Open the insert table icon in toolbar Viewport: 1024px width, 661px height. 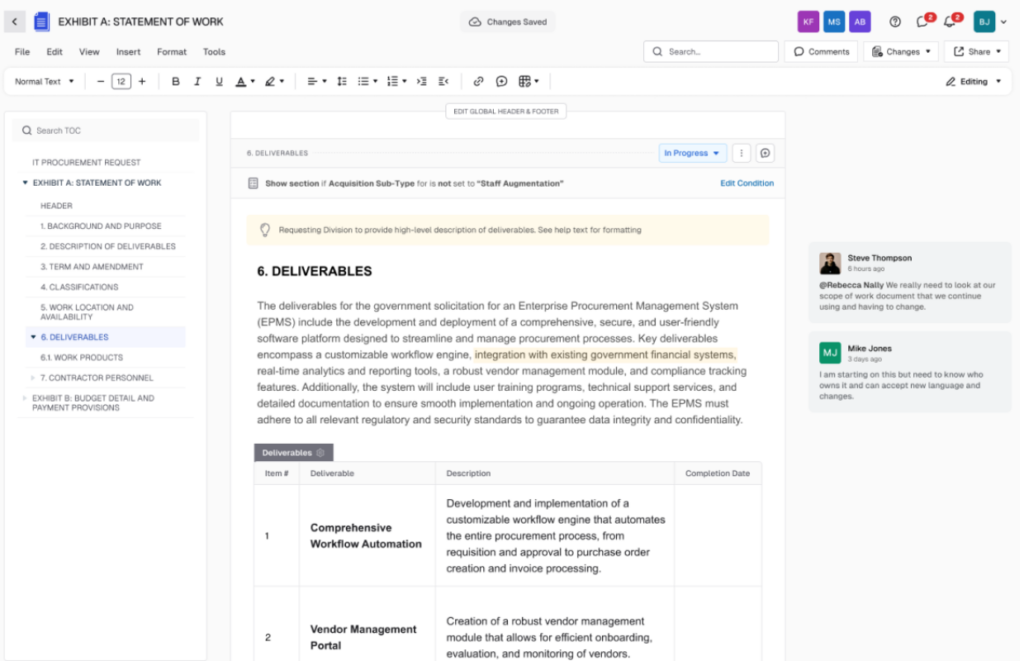(x=525, y=81)
